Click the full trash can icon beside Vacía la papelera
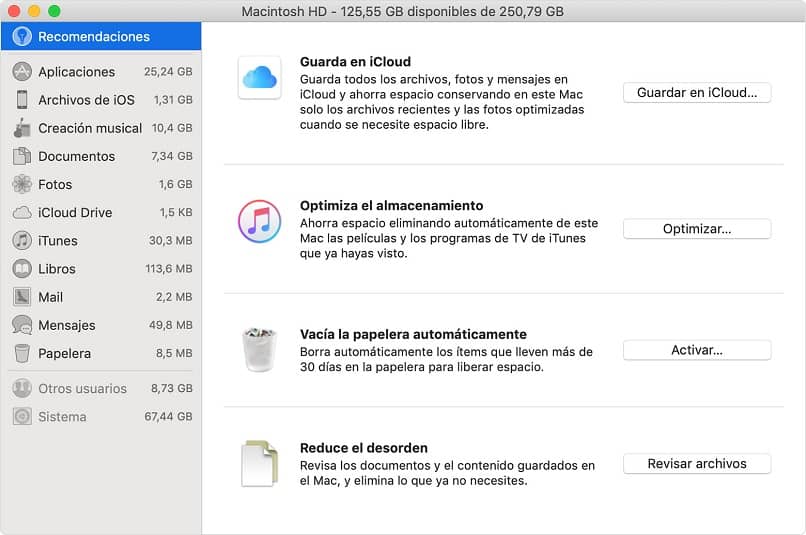Image resolution: width=806 pixels, height=535 pixels. pyautogui.click(x=260, y=349)
